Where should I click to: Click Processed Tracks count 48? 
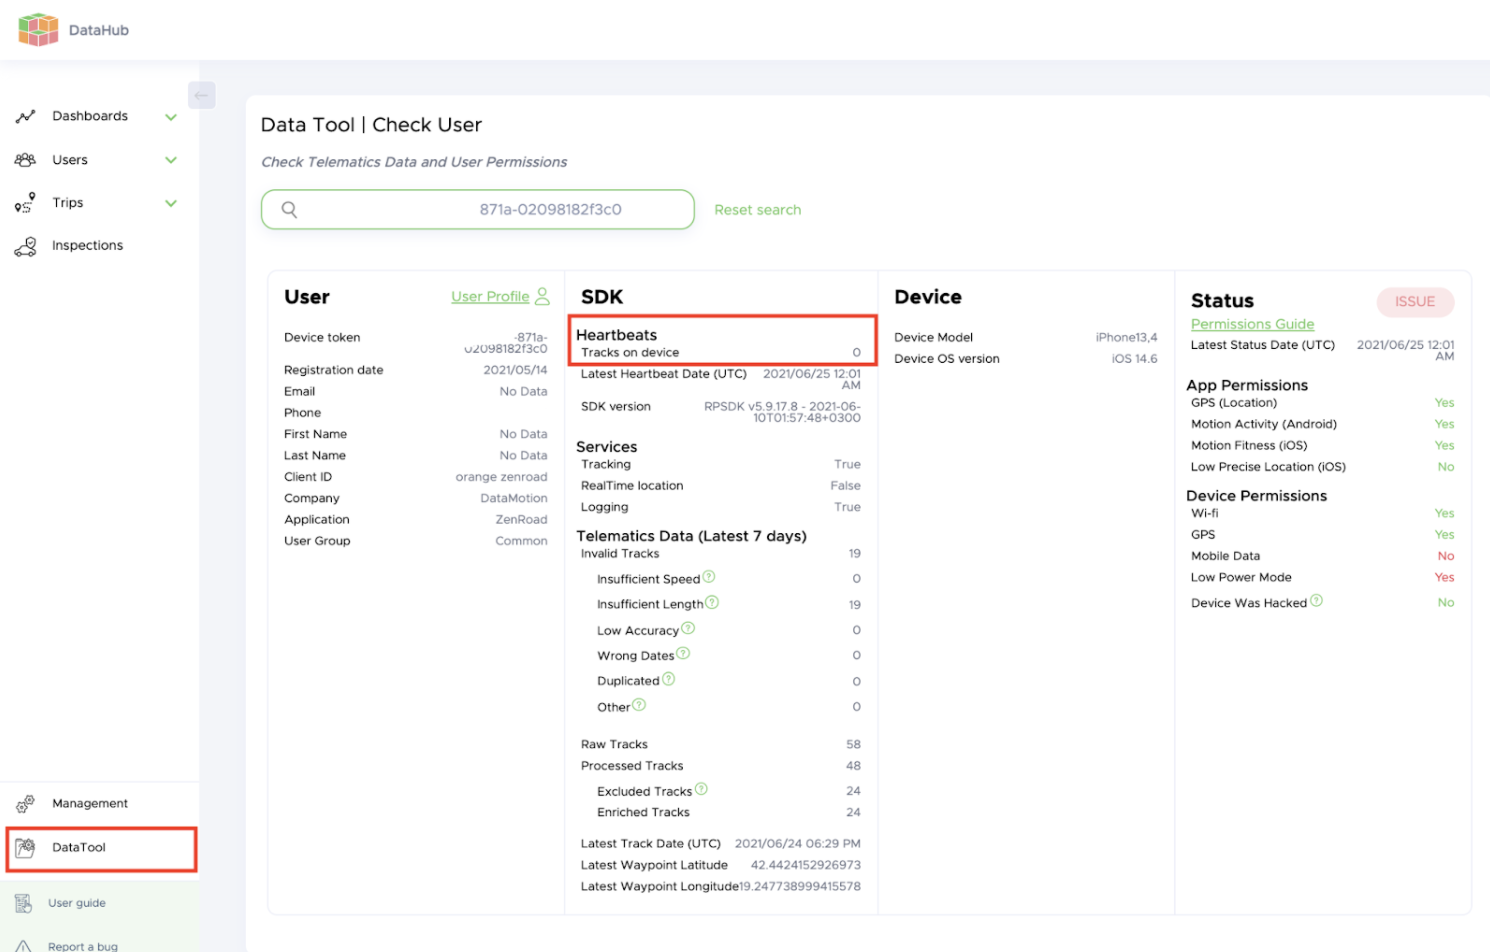[853, 766]
